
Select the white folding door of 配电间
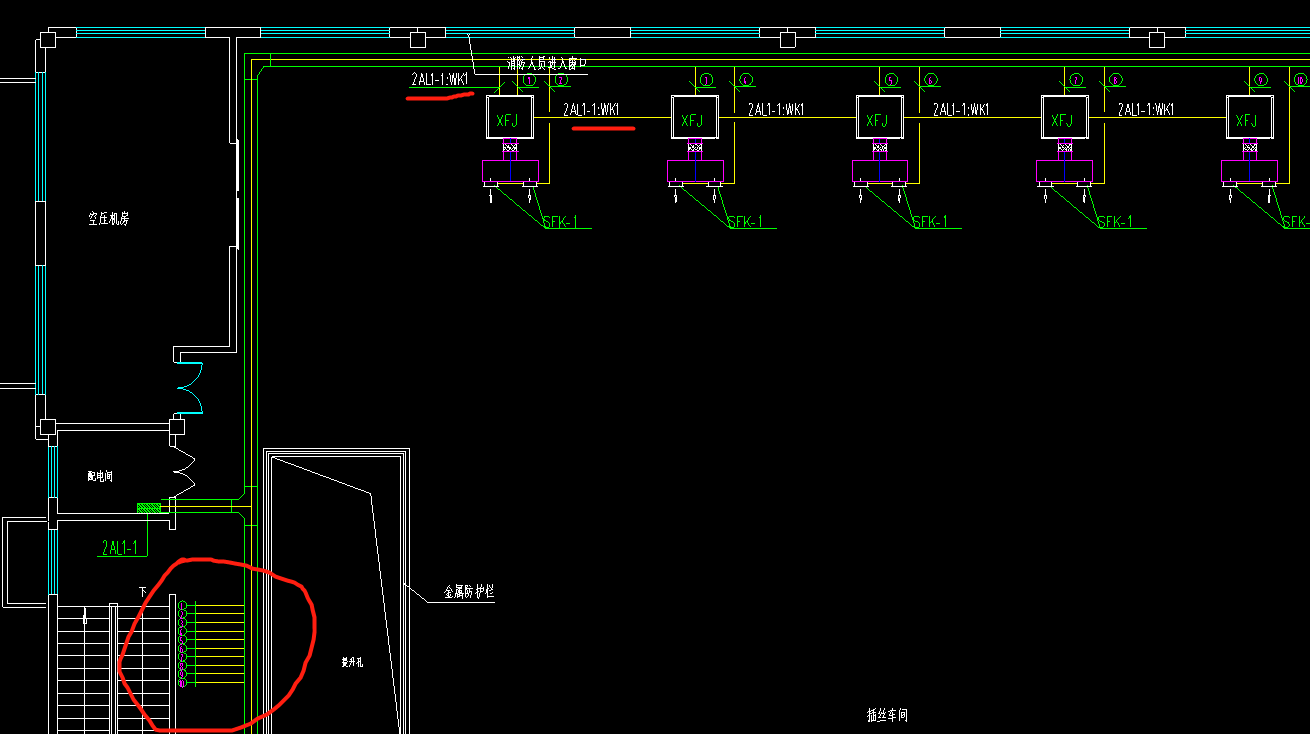(183, 474)
